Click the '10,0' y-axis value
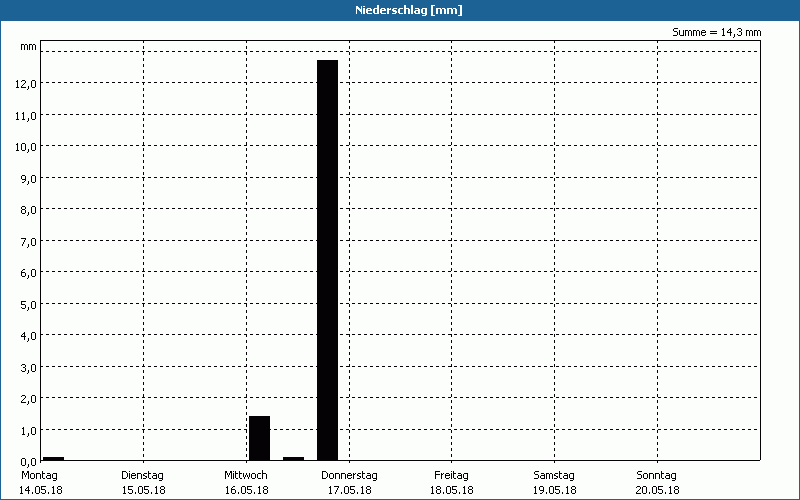Viewport: 800px width, 500px height. click(26, 147)
